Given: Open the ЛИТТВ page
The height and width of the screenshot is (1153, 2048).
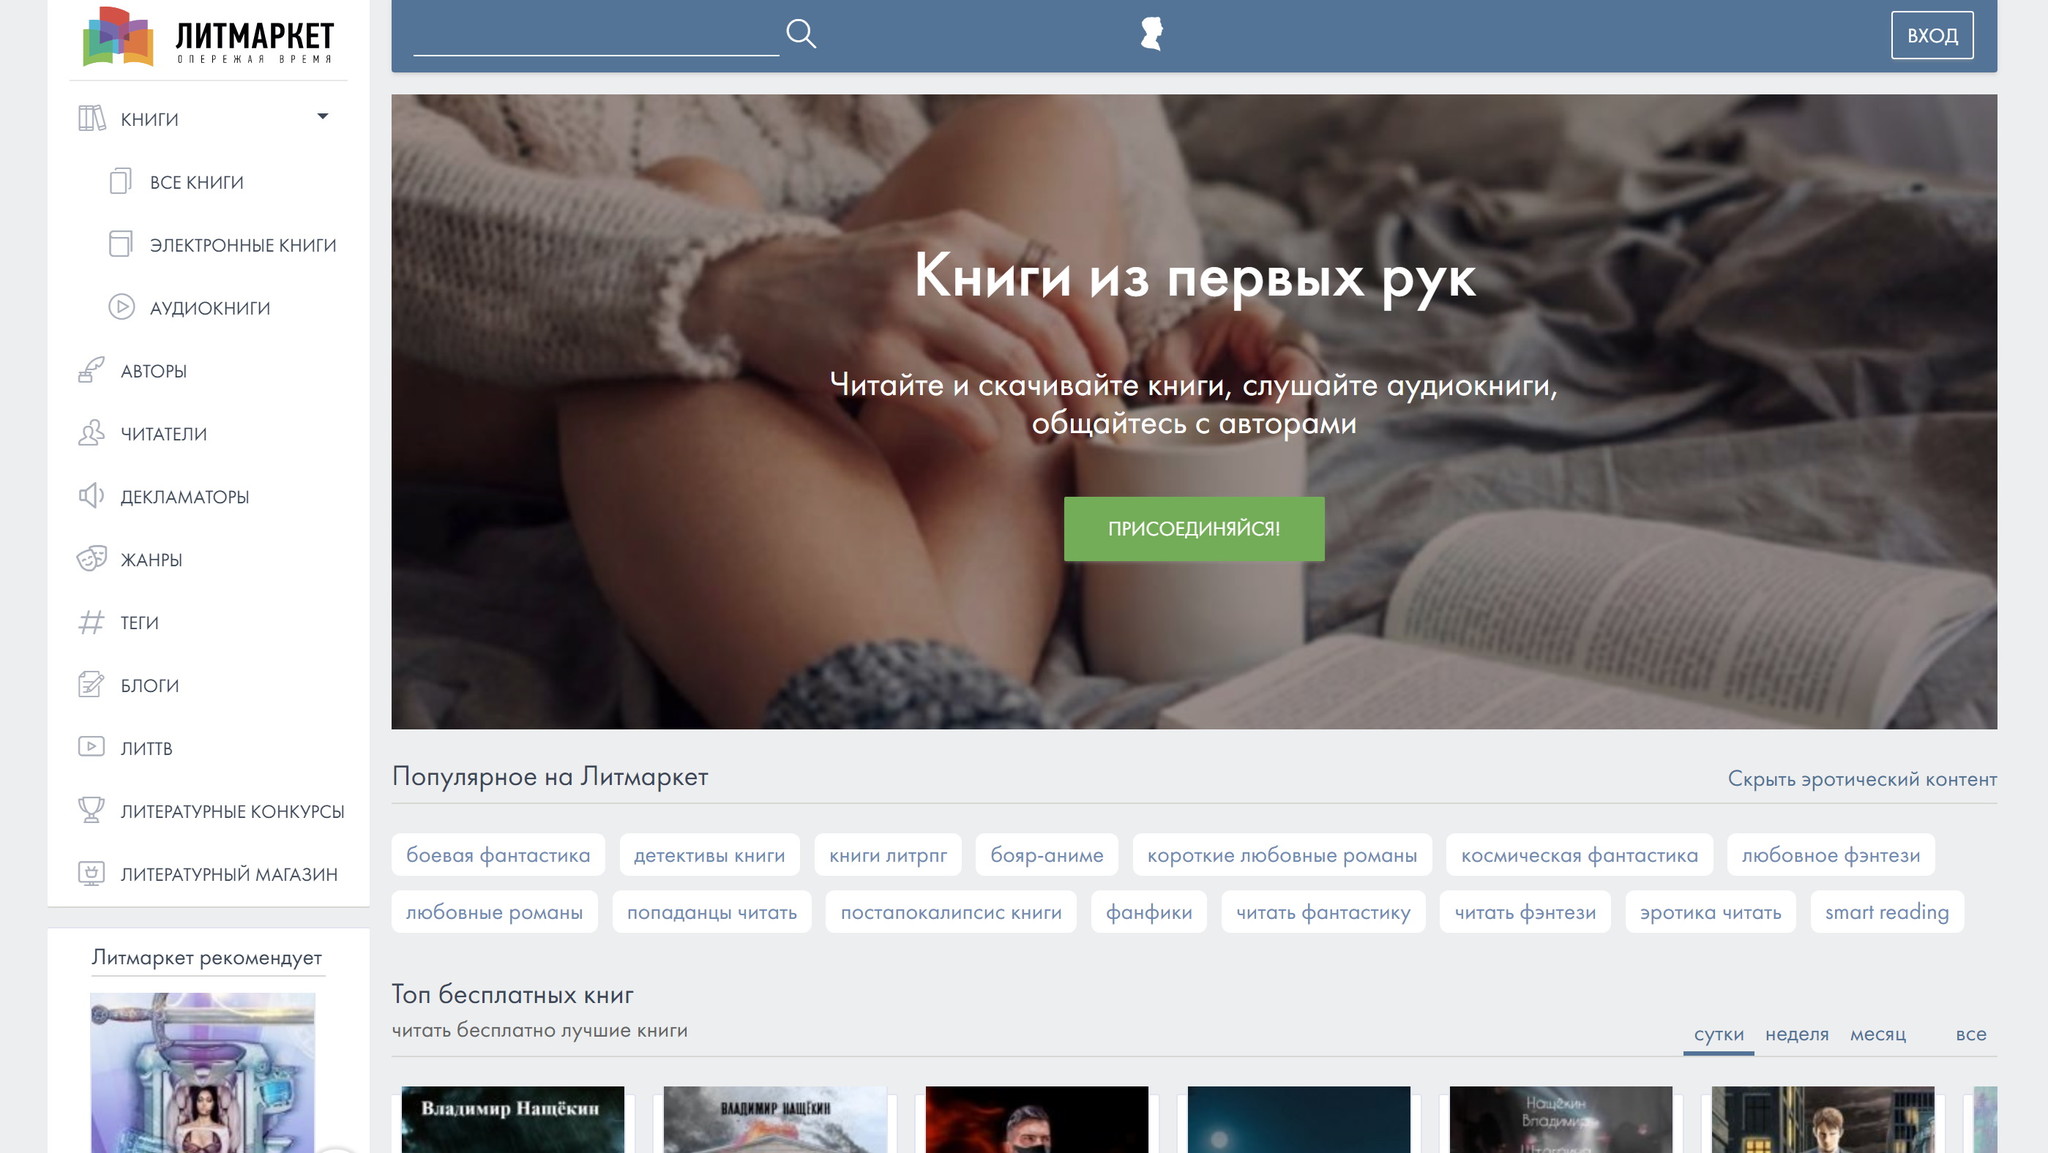Looking at the screenshot, I should 147,749.
